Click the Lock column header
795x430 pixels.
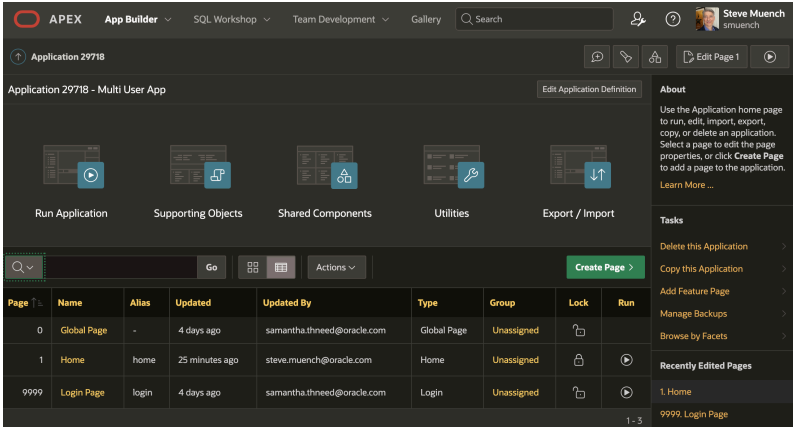[x=579, y=303]
